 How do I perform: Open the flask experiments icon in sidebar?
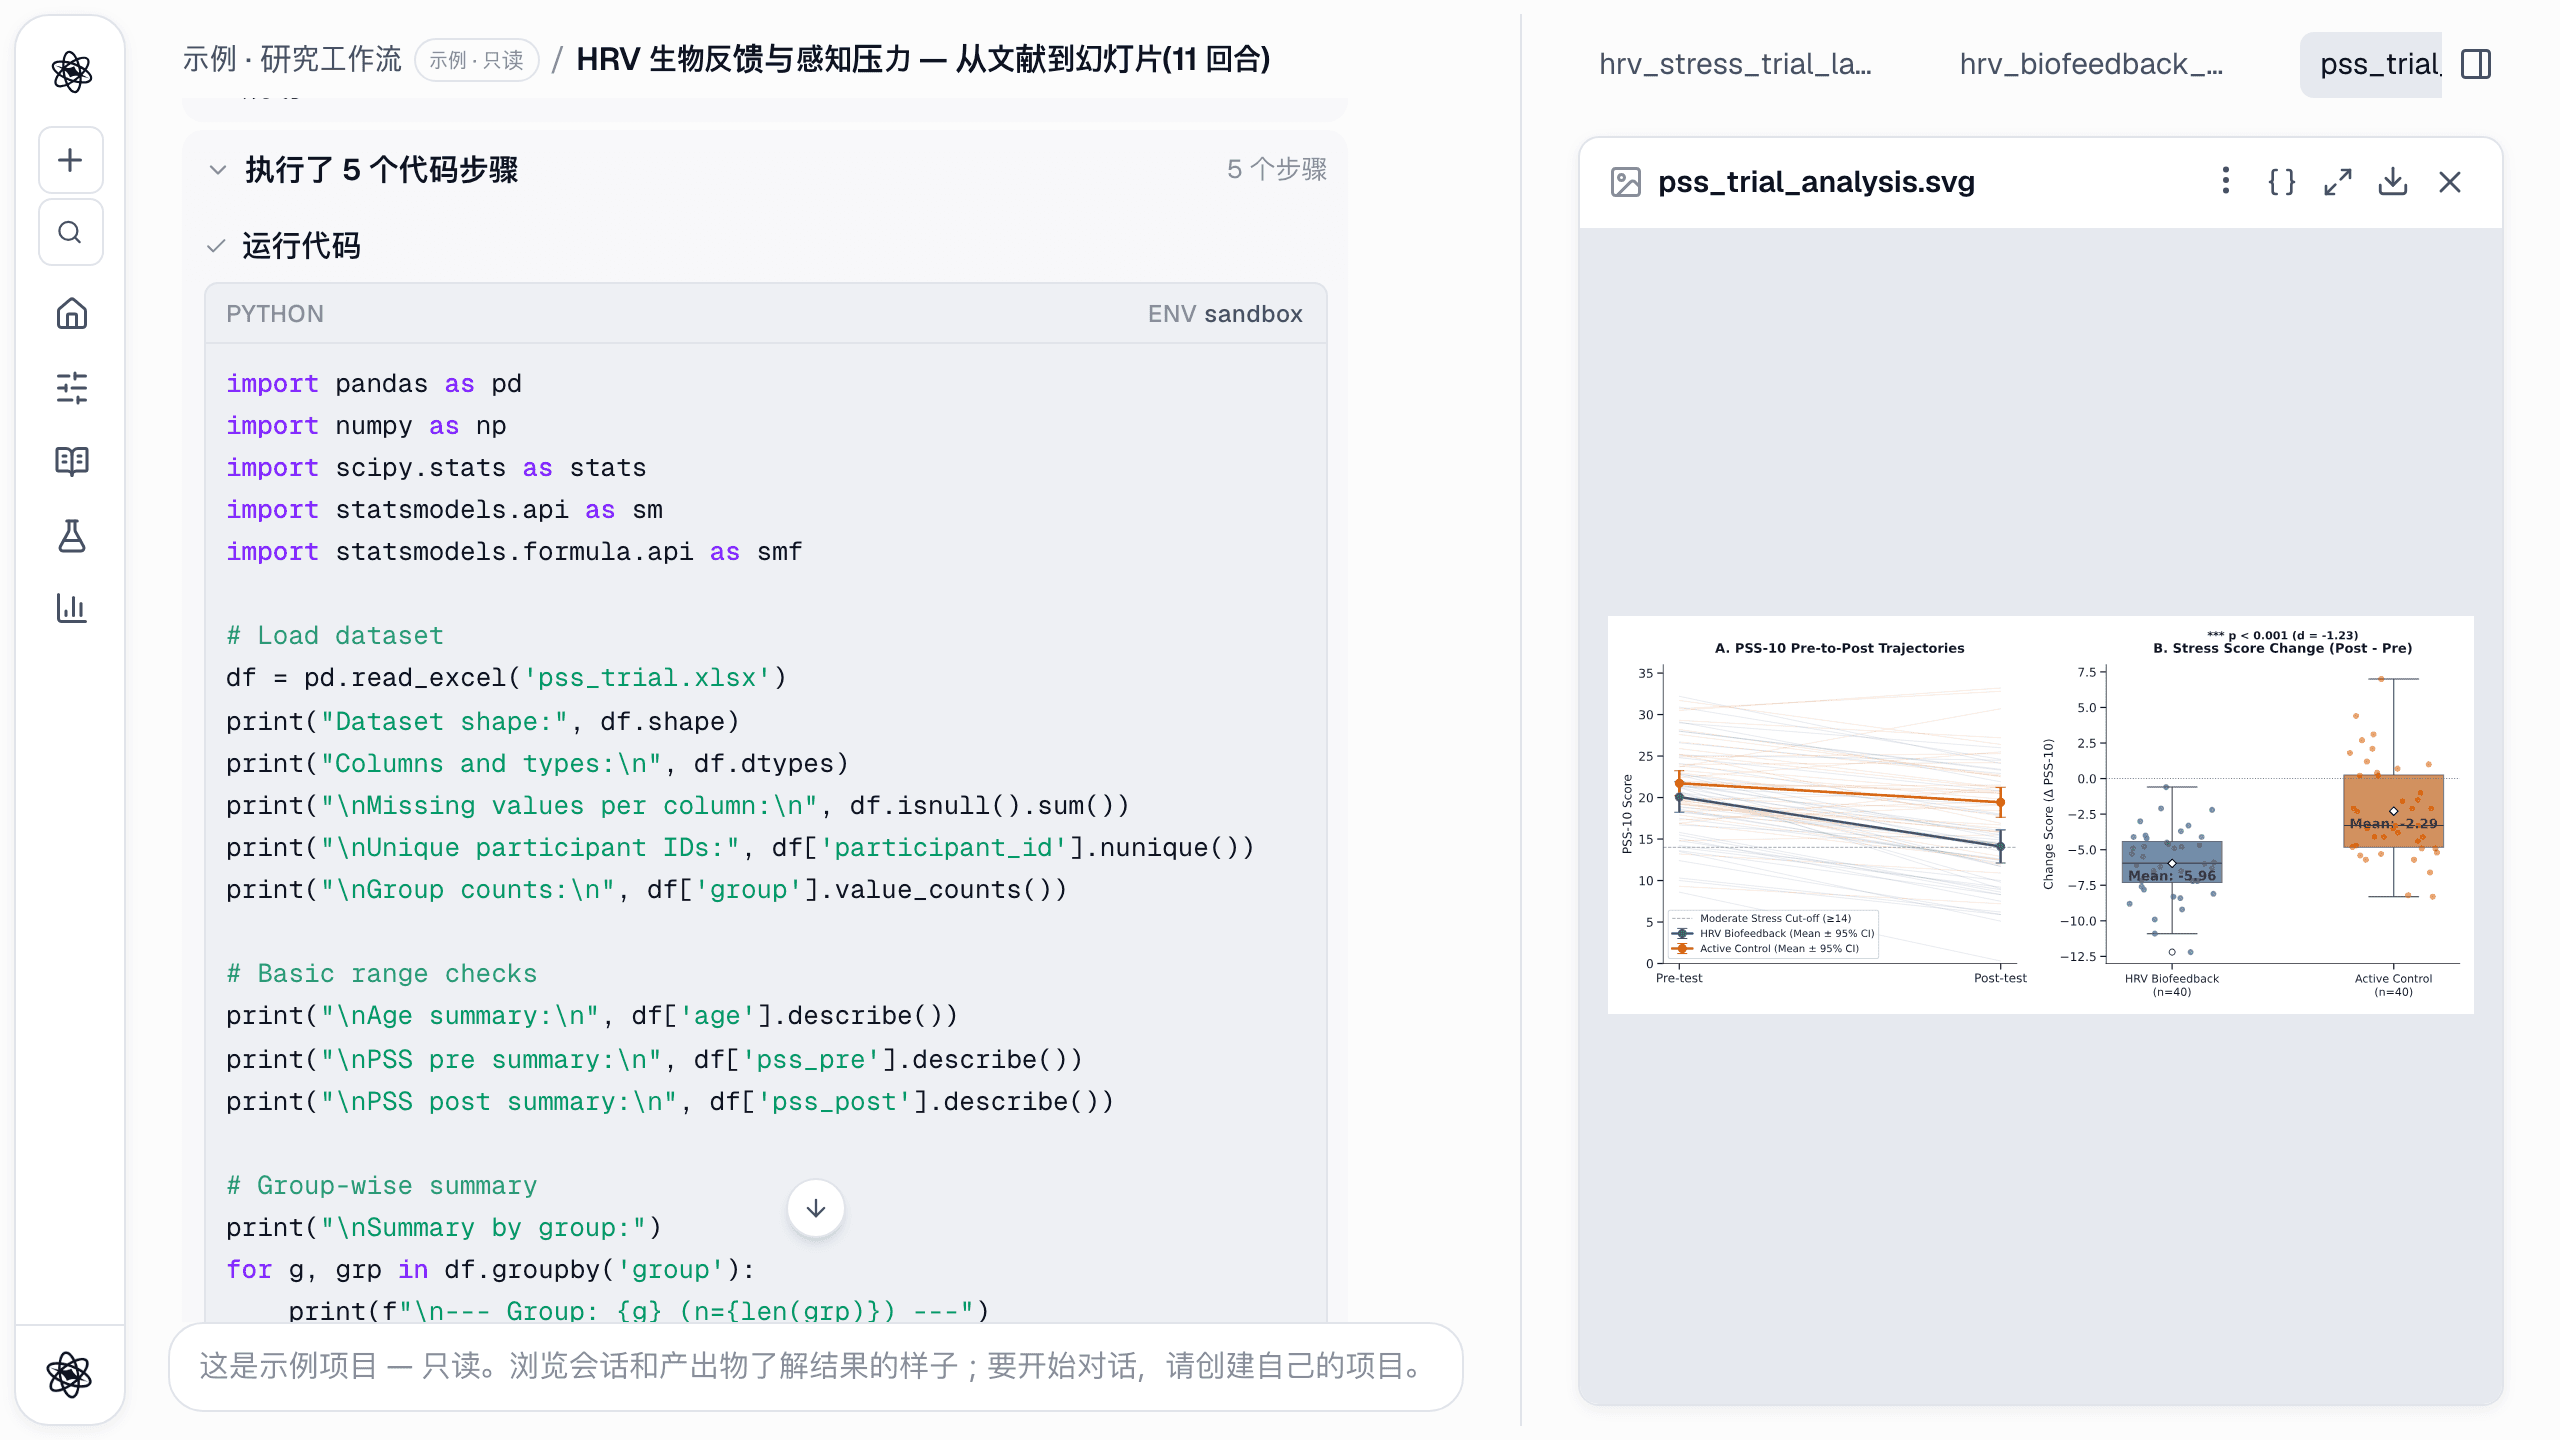tap(71, 536)
